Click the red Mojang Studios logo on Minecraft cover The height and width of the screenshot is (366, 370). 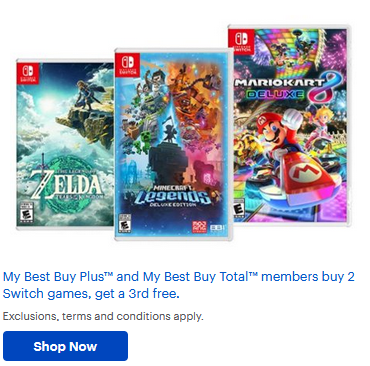pyautogui.click(x=199, y=227)
